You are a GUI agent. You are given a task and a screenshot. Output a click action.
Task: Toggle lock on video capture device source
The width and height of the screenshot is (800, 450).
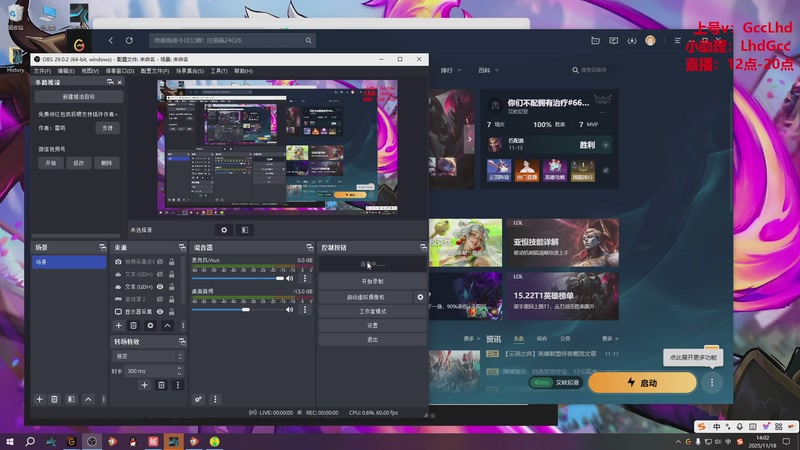pos(171,262)
